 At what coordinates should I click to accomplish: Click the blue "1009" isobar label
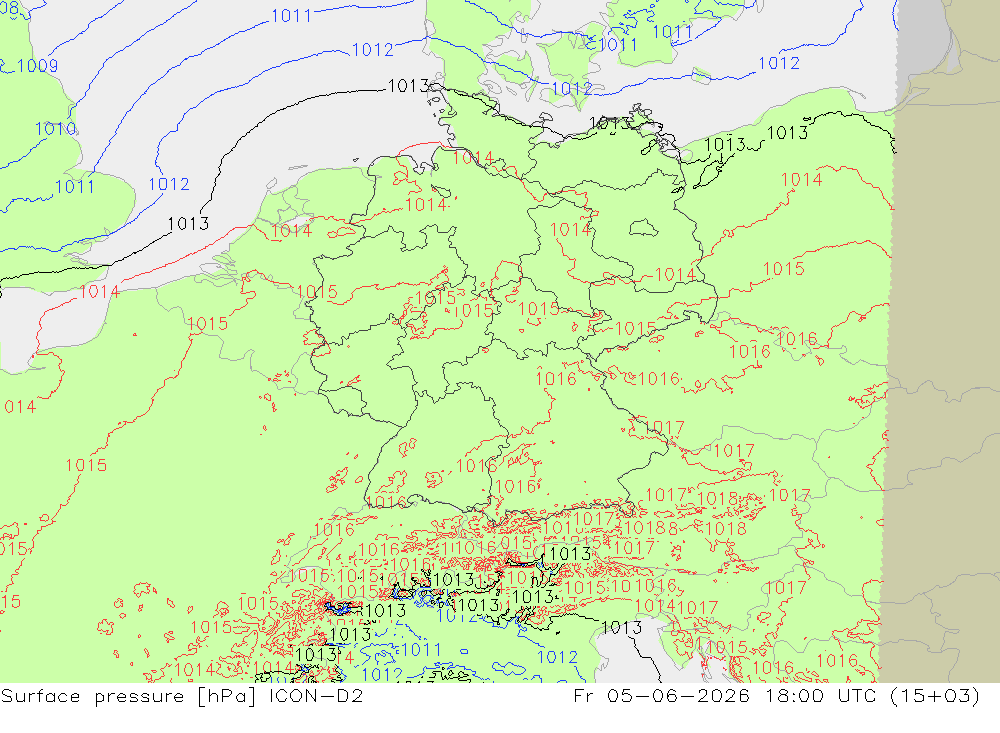tap(38, 66)
